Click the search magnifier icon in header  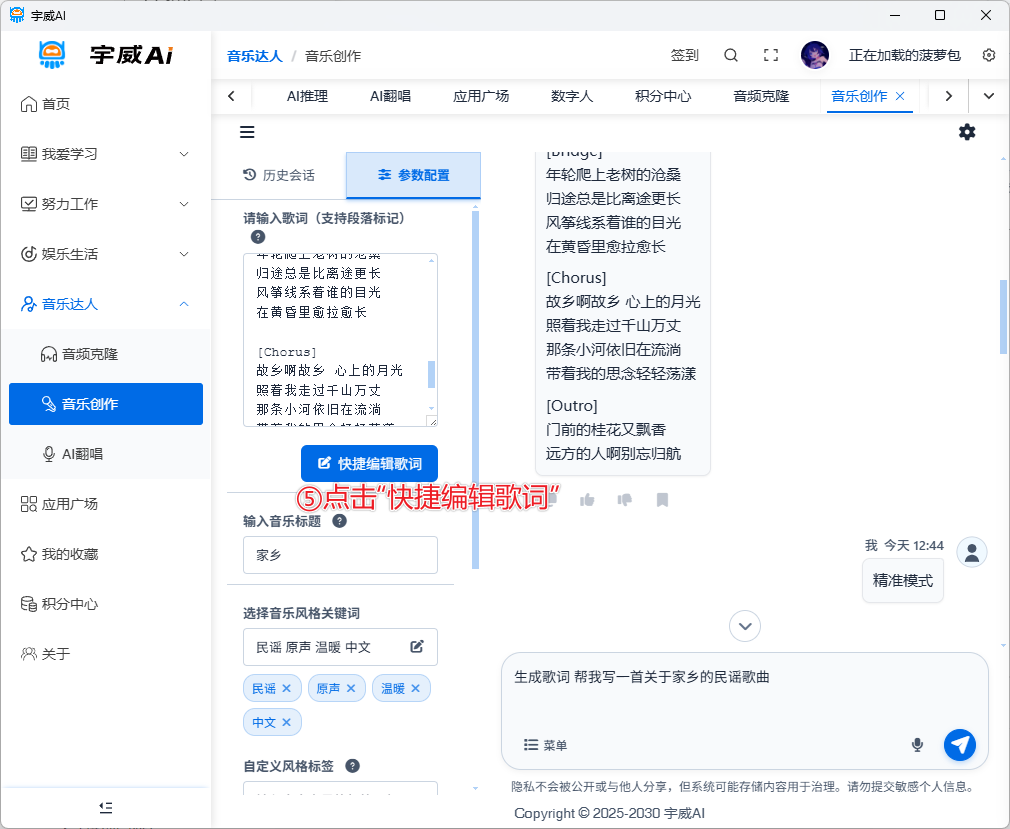tap(731, 55)
